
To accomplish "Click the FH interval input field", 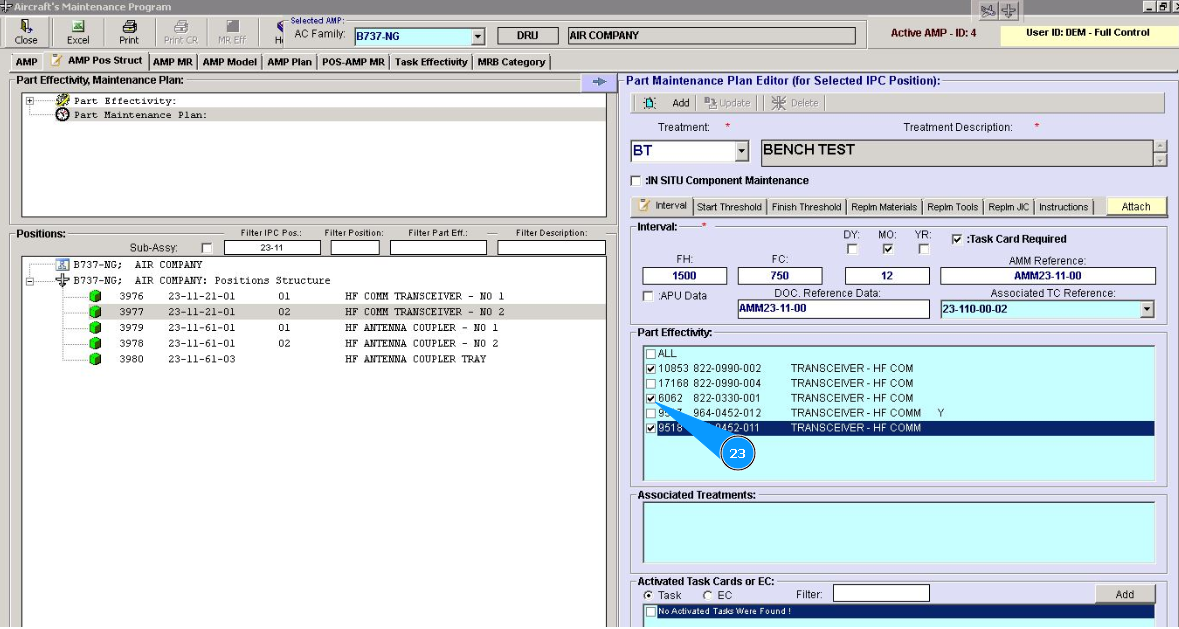I will [684, 276].
